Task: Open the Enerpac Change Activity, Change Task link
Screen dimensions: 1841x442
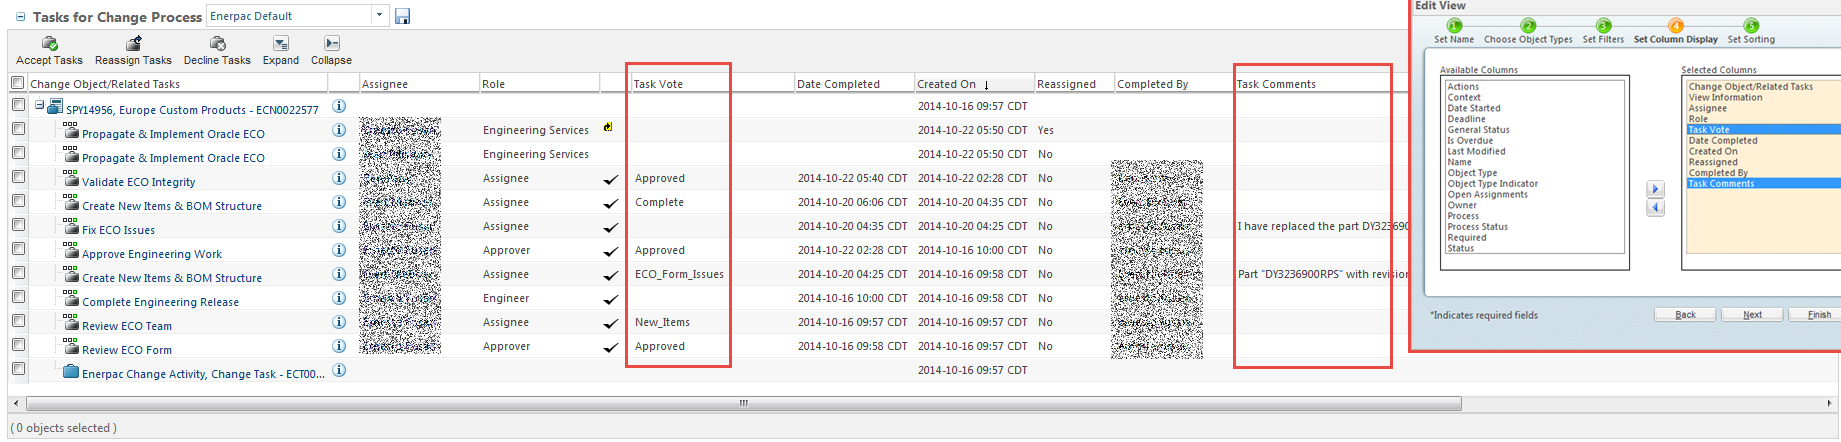Action: coord(203,374)
